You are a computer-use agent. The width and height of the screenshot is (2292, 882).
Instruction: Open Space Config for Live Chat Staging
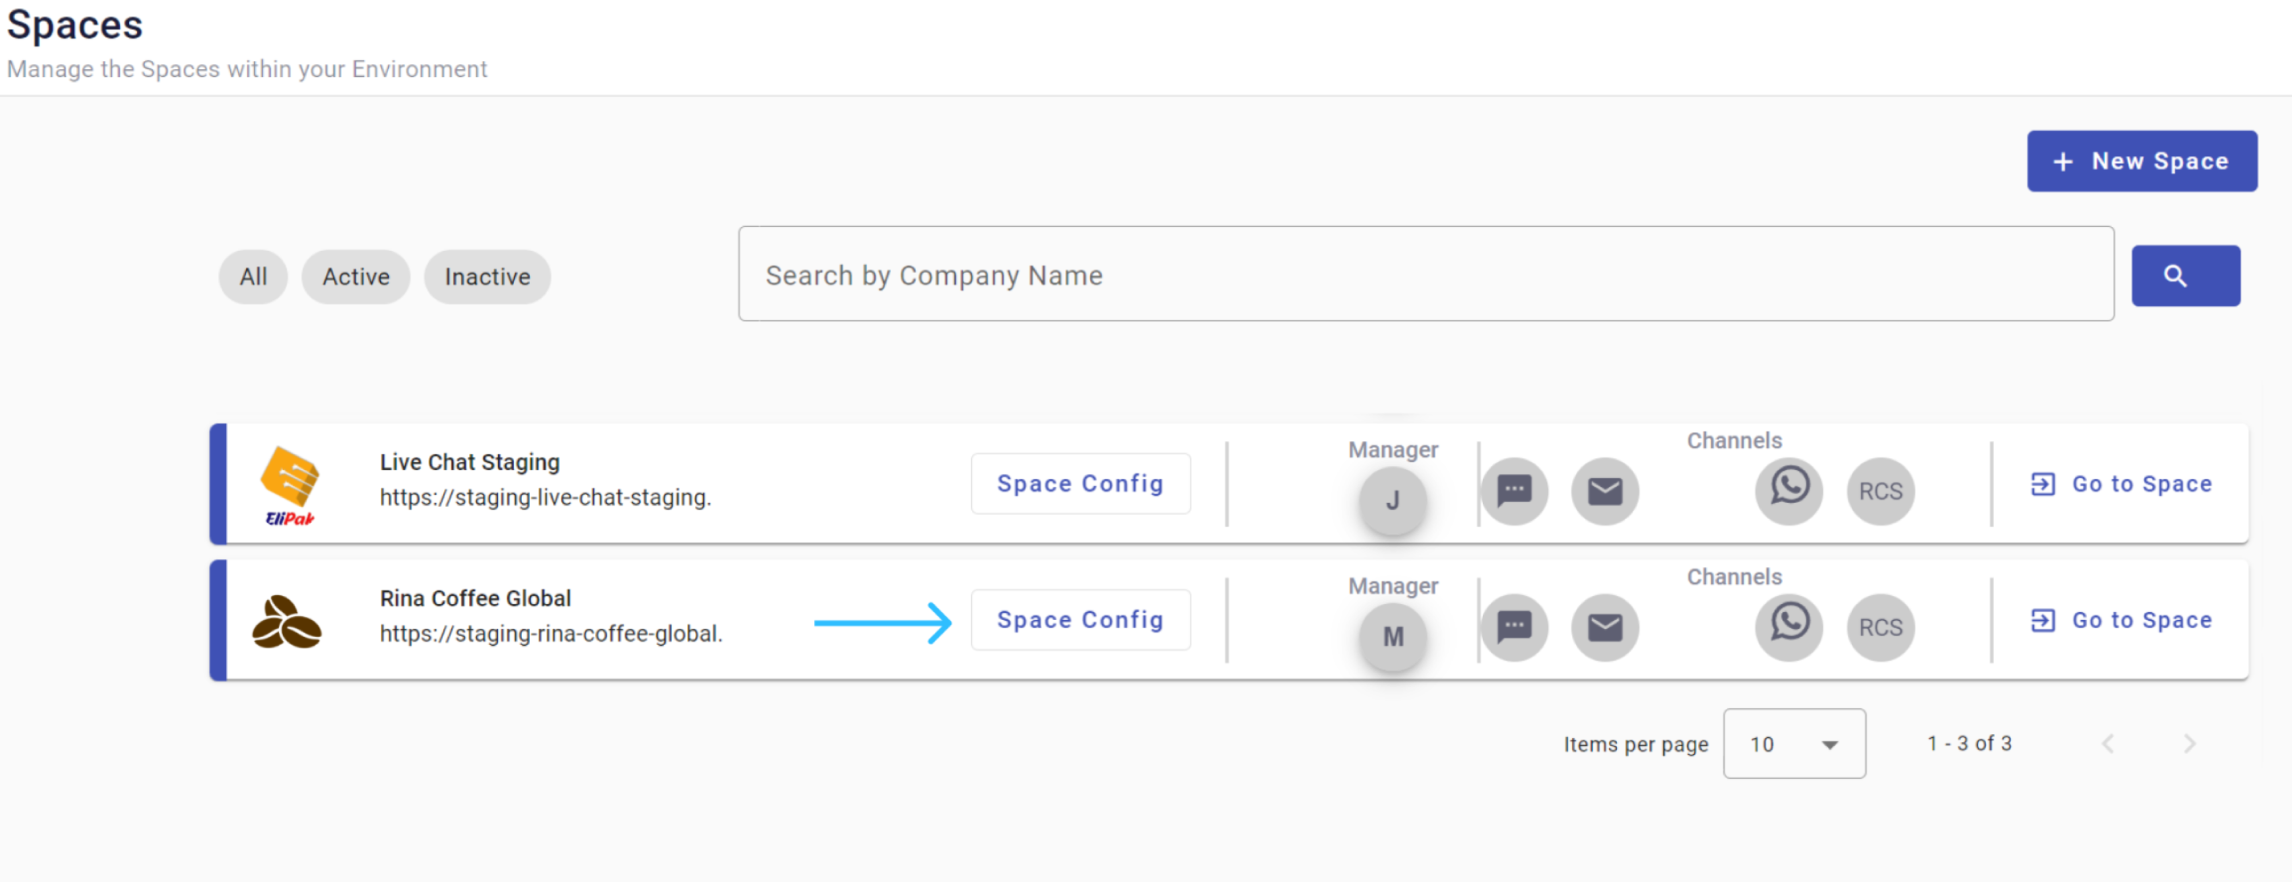[x=1080, y=484]
